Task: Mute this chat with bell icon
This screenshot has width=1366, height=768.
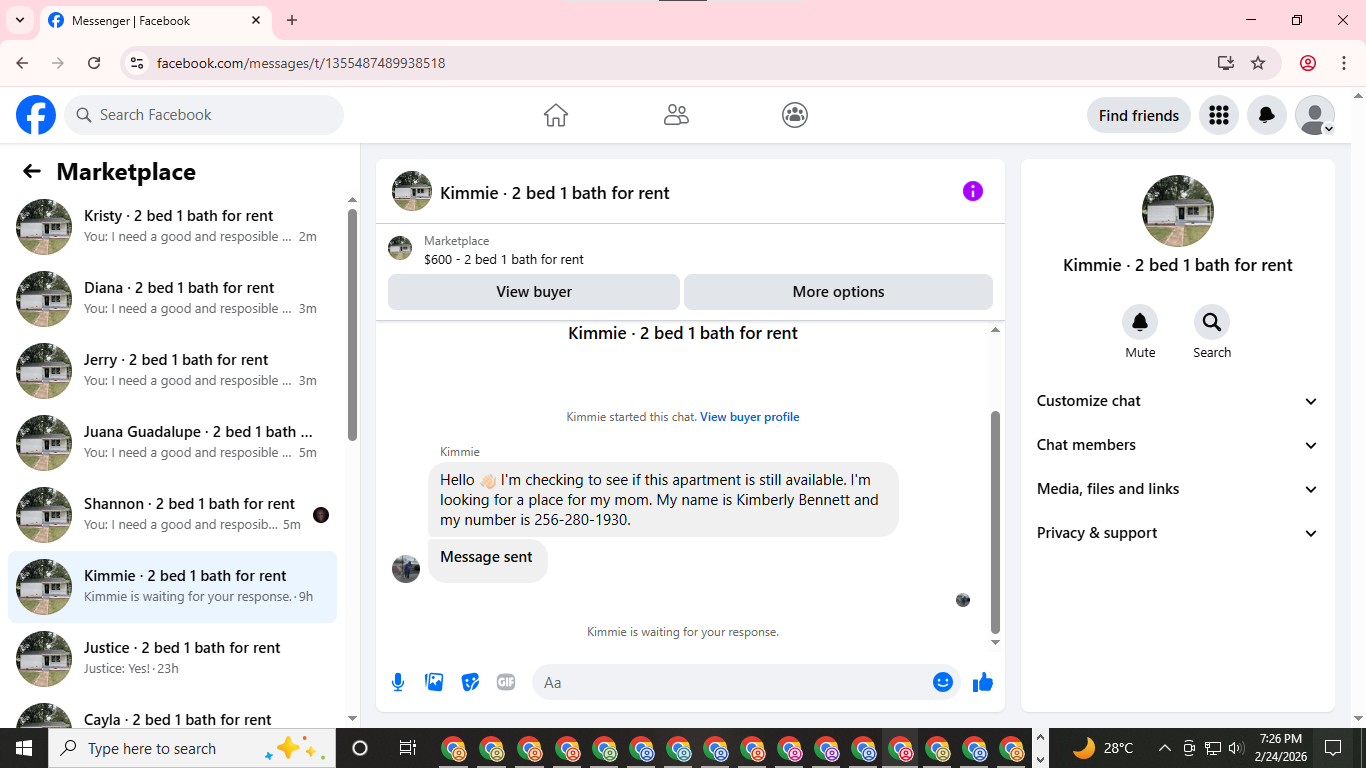Action: (1140, 322)
